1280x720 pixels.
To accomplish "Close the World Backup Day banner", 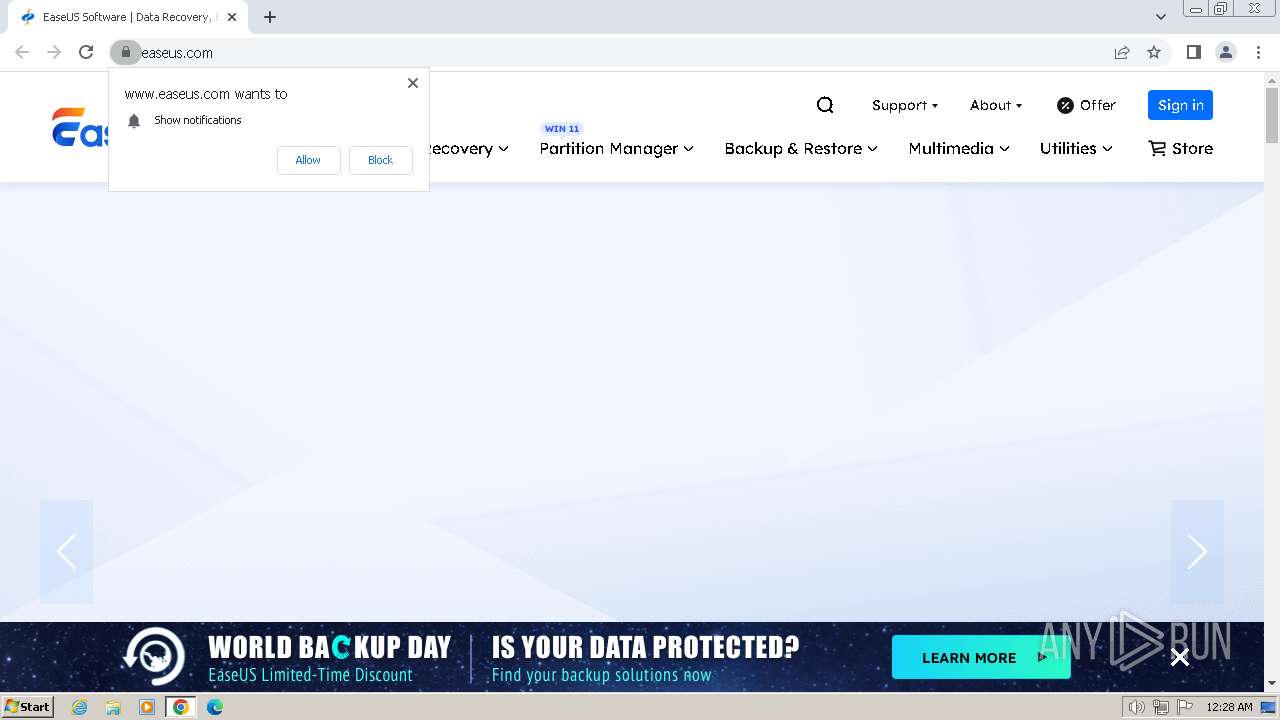I will (x=1180, y=657).
